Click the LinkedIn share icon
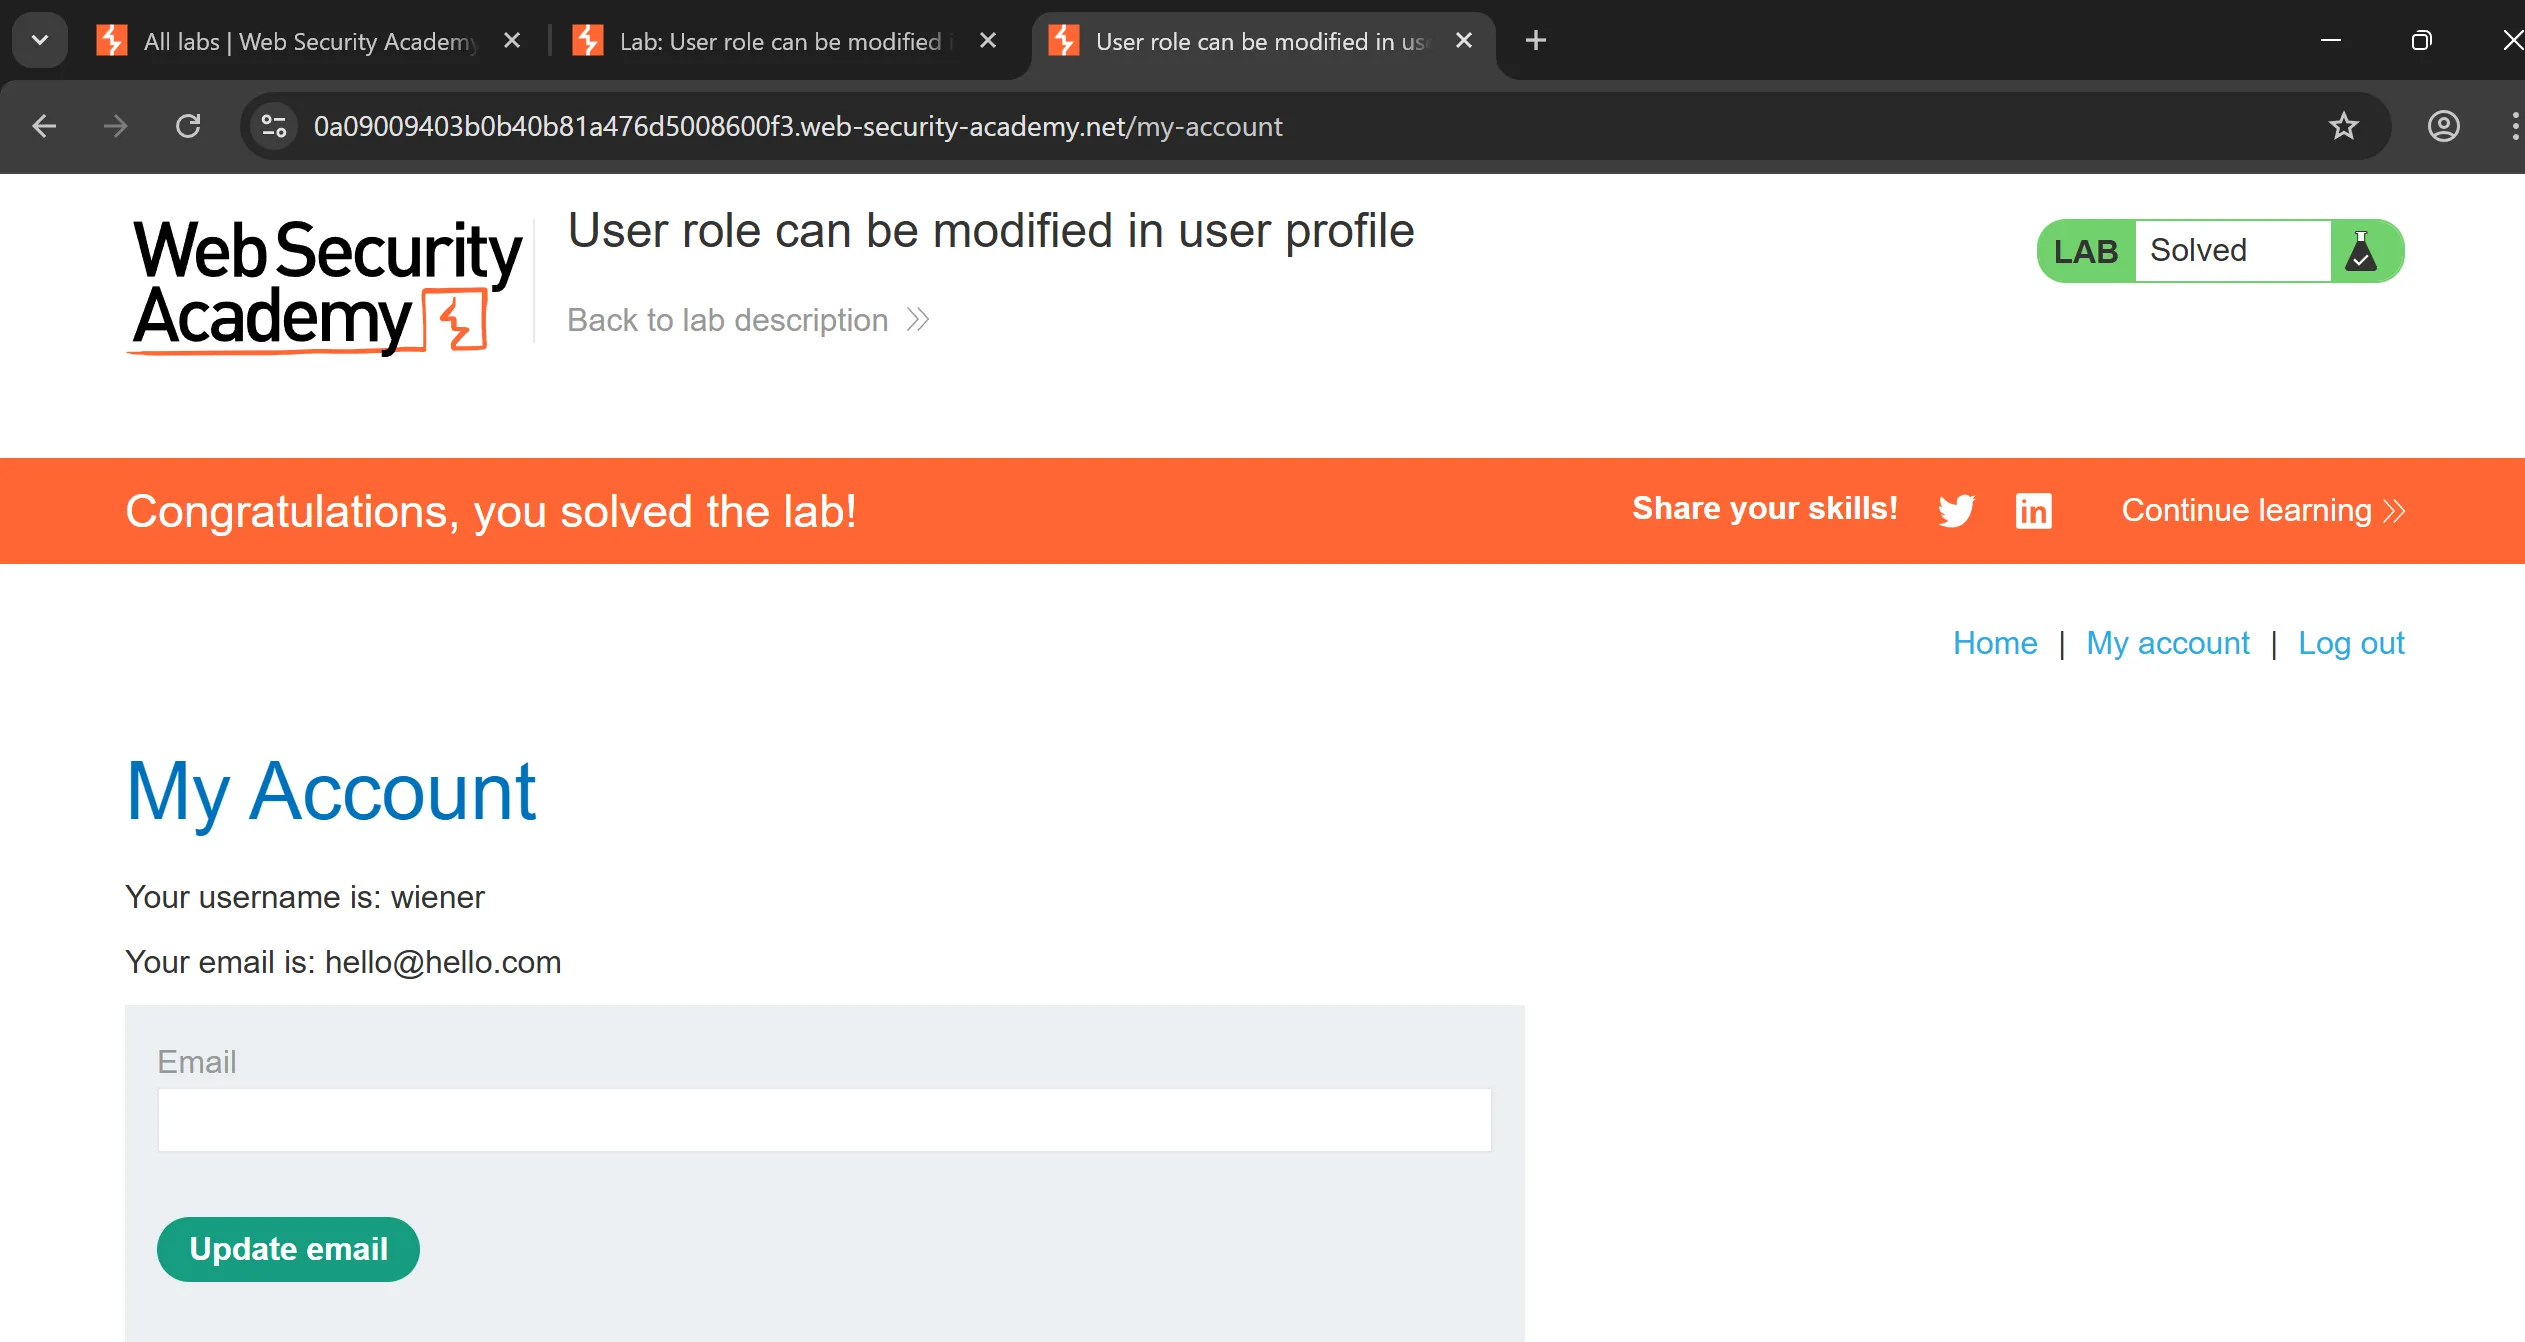2525x1342 pixels. (2033, 510)
